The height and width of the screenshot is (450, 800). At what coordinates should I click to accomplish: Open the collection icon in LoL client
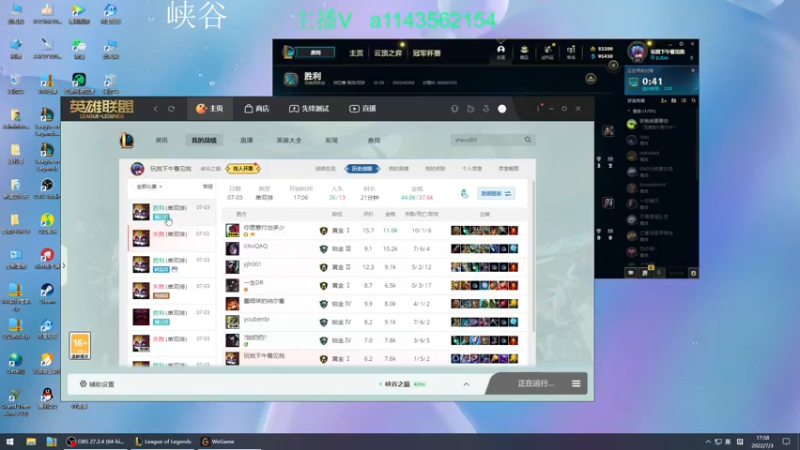tap(524, 52)
